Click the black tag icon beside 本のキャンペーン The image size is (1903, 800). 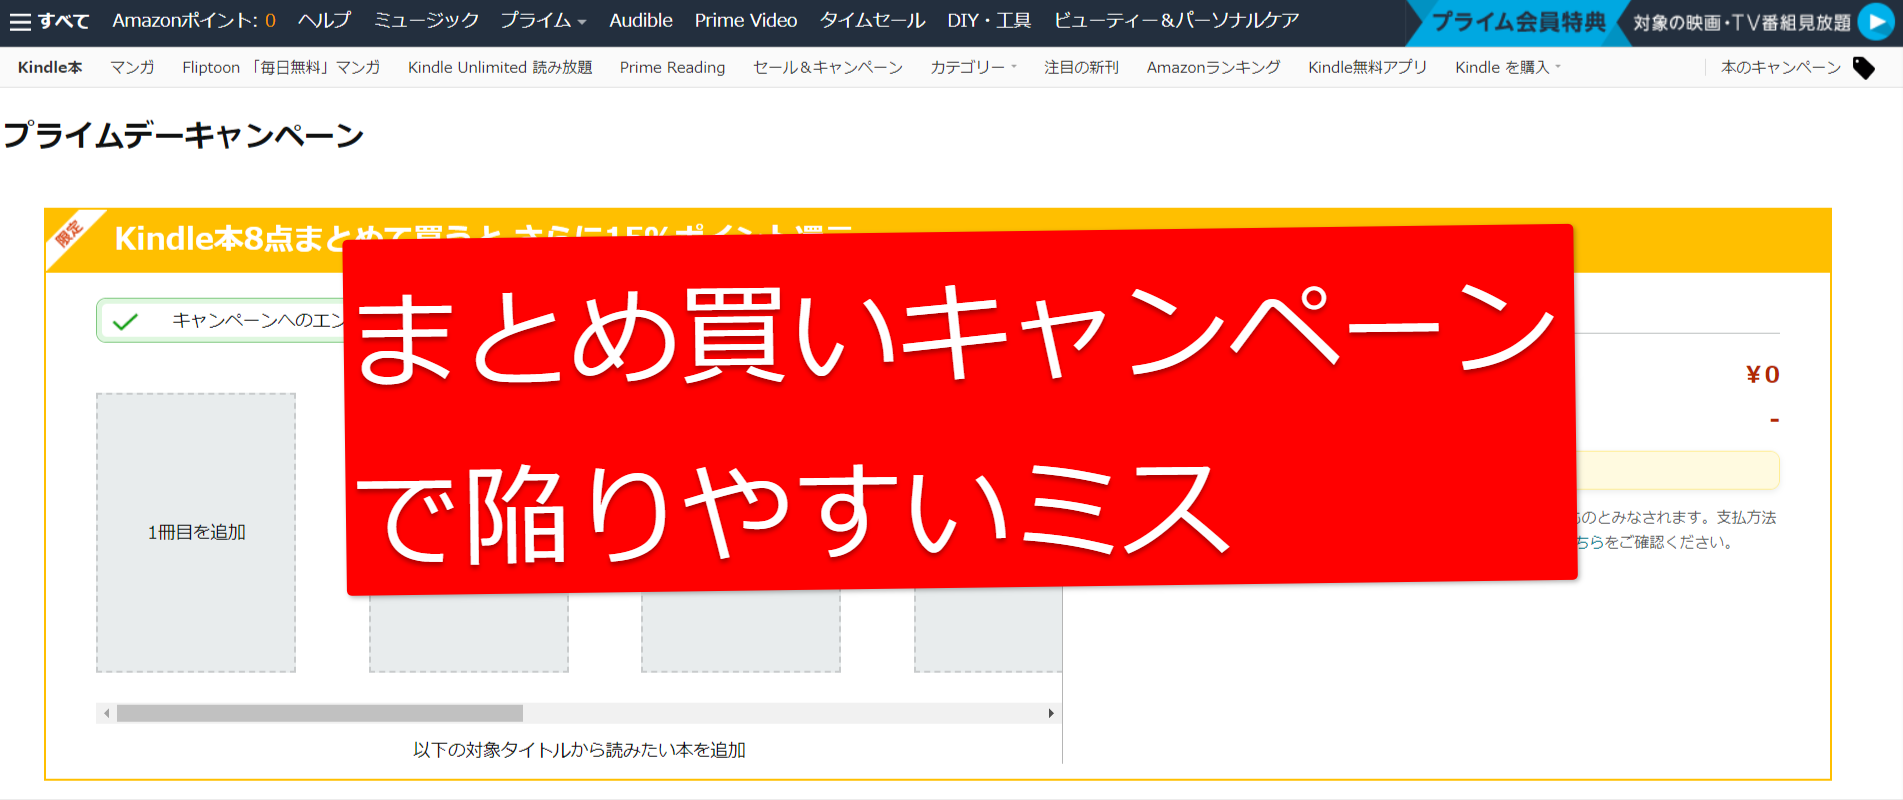(x=1864, y=68)
